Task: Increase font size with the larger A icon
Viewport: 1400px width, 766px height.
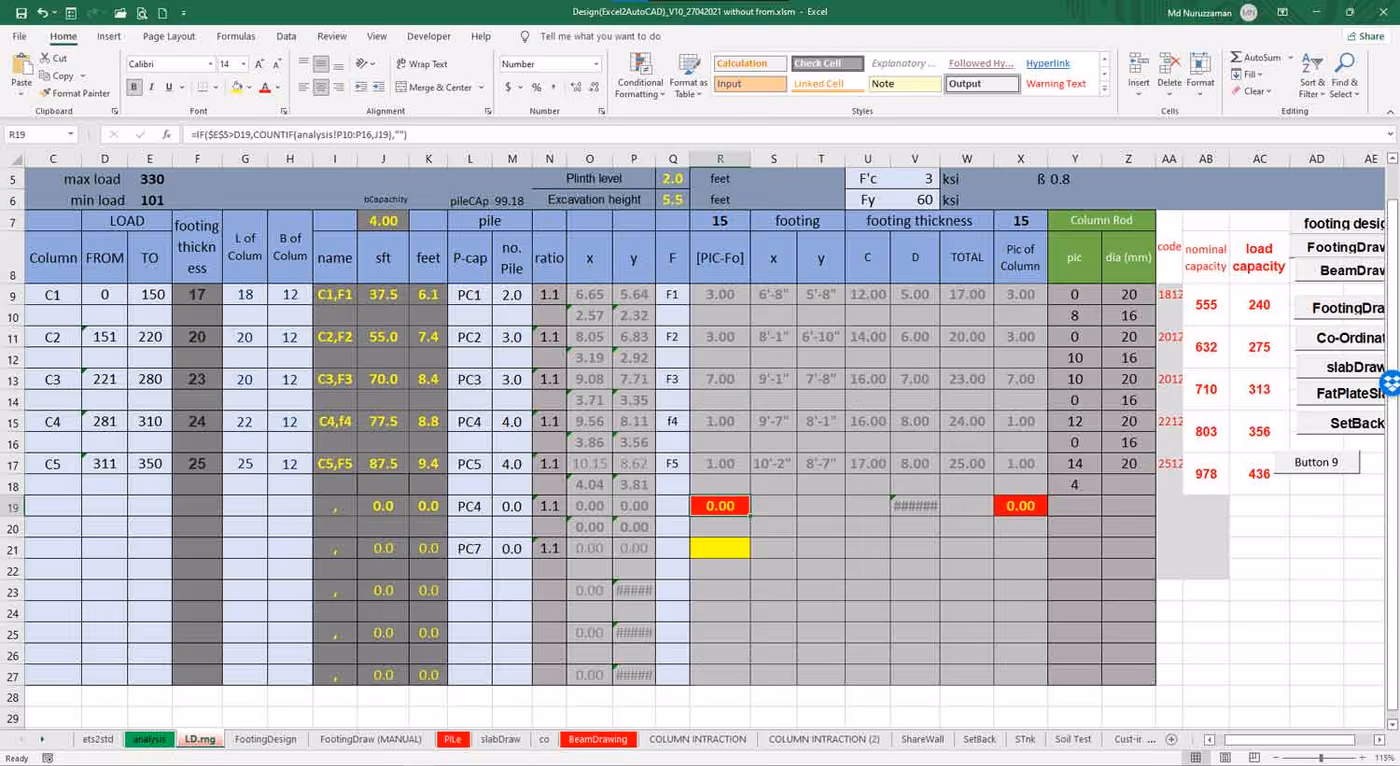Action: (x=260, y=64)
